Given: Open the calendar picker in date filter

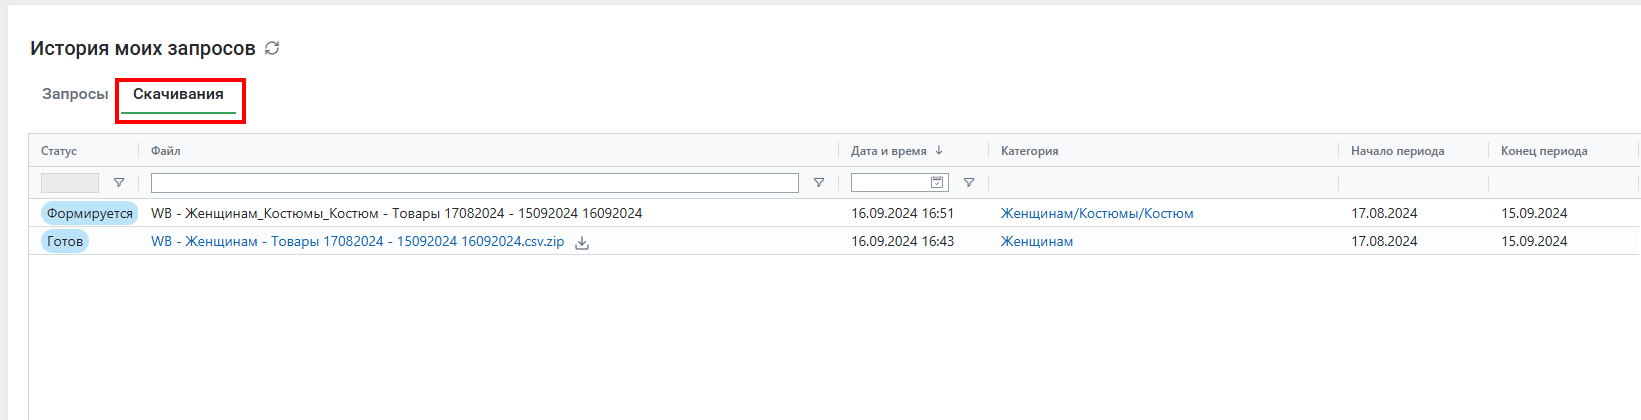Looking at the screenshot, I should [x=937, y=182].
